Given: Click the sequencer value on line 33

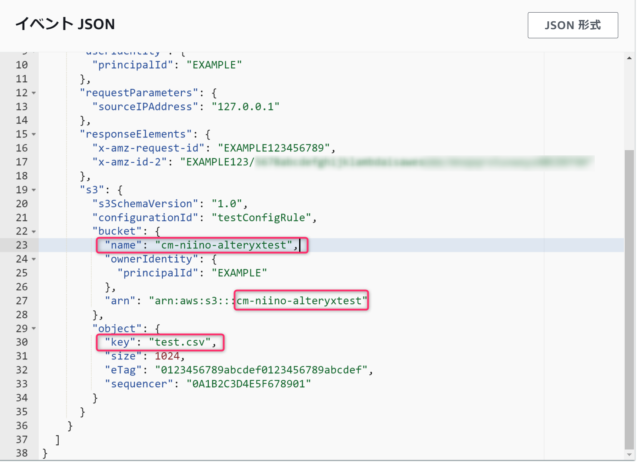Looking at the screenshot, I should tap(249, 384).
